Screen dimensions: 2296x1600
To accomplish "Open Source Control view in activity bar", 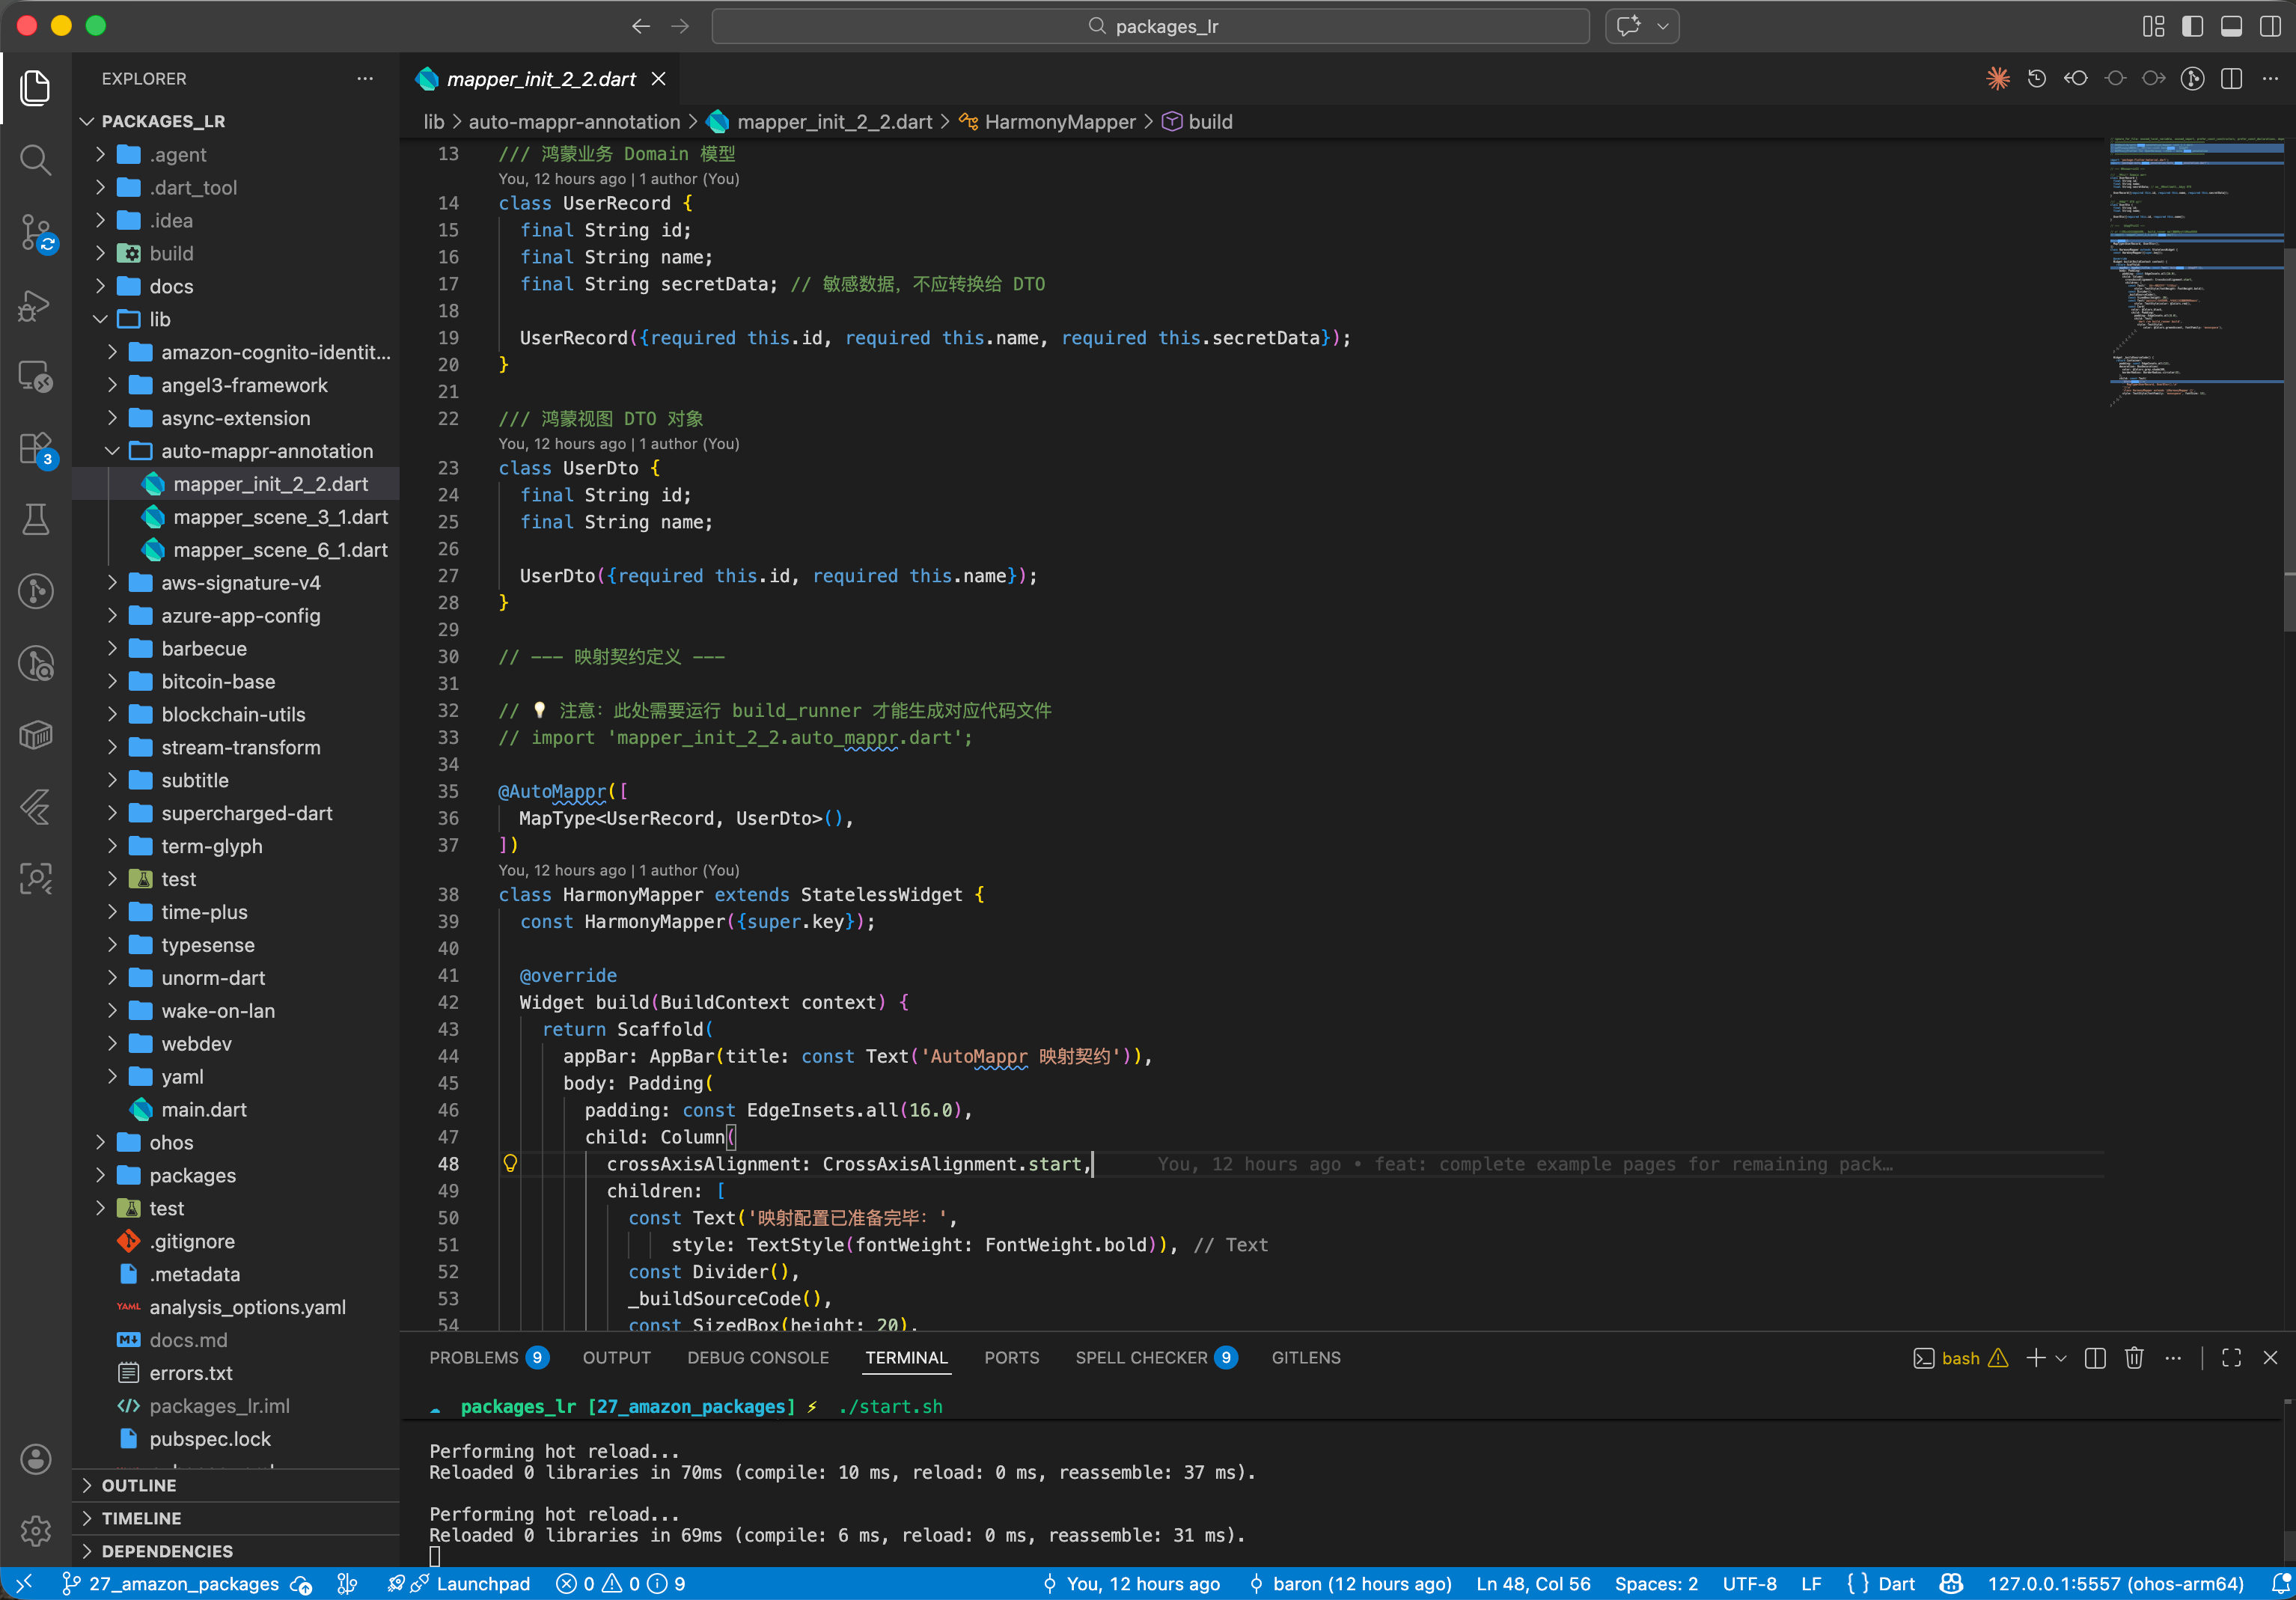I will coord(36,231).
